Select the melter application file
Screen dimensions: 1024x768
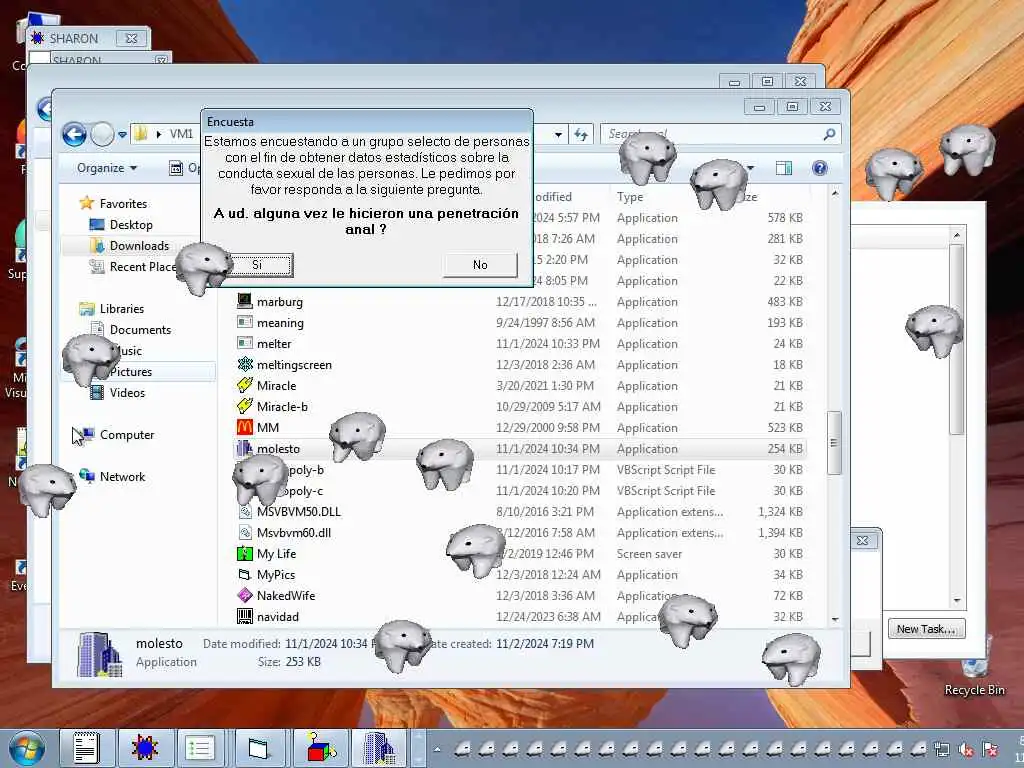(x=274, y=344)
